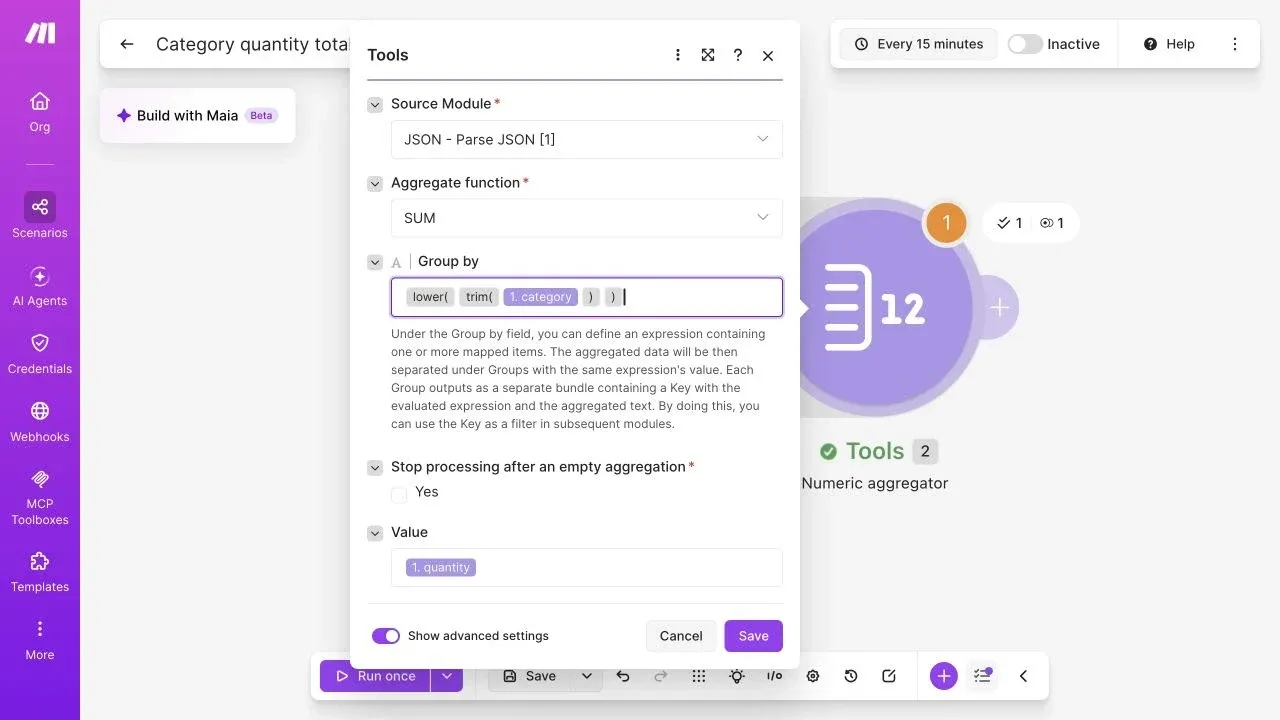
Task: Click the auto-align dots grid icon
Action: [699, 676]
